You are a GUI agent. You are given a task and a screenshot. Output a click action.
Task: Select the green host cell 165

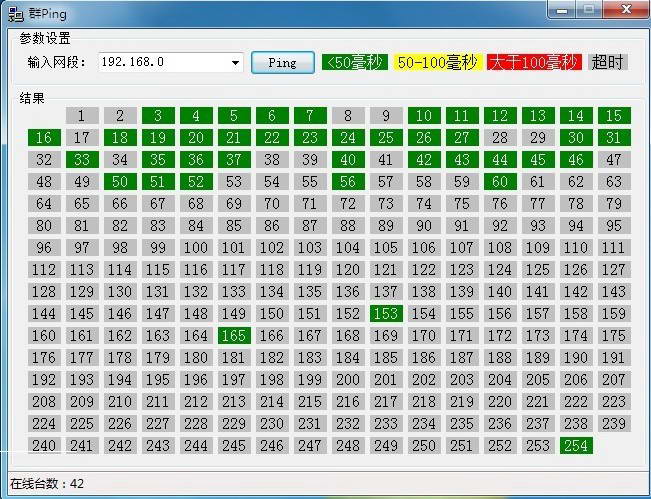[234, 336]
